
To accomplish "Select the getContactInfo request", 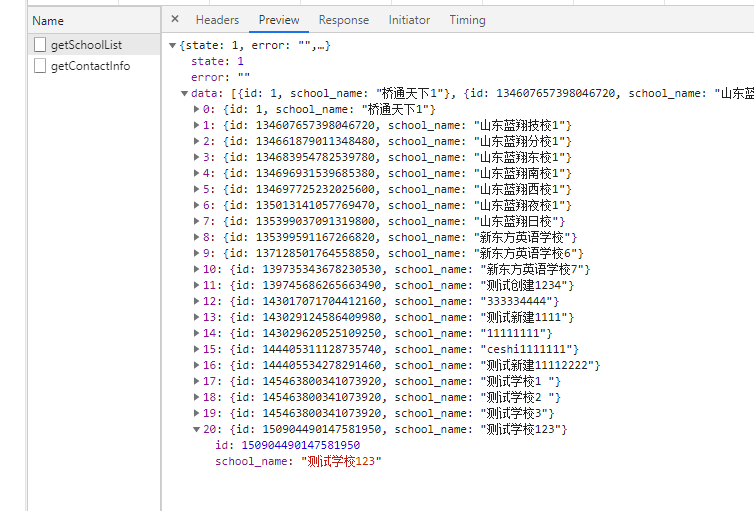I will [94, 66].
